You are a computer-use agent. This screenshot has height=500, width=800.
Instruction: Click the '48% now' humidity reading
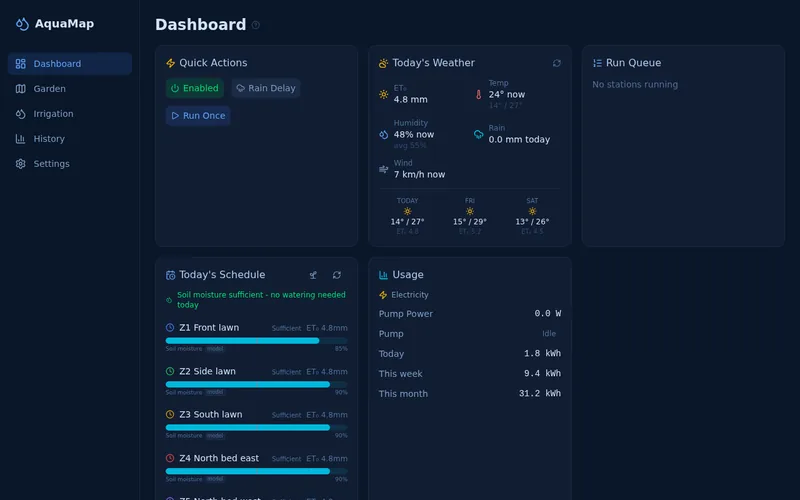[x=414, y=135]
